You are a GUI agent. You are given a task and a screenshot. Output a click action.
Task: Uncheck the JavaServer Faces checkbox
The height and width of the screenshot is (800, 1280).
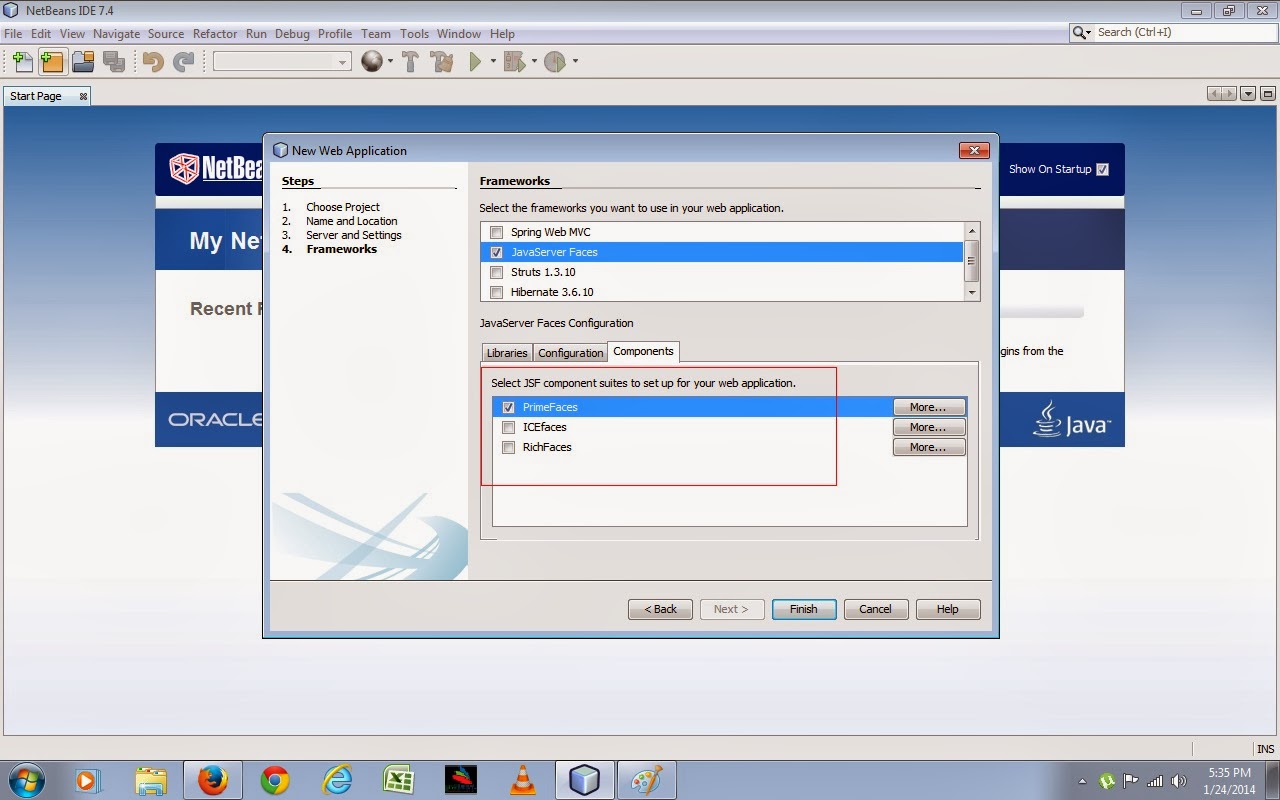tap(497, 252)
